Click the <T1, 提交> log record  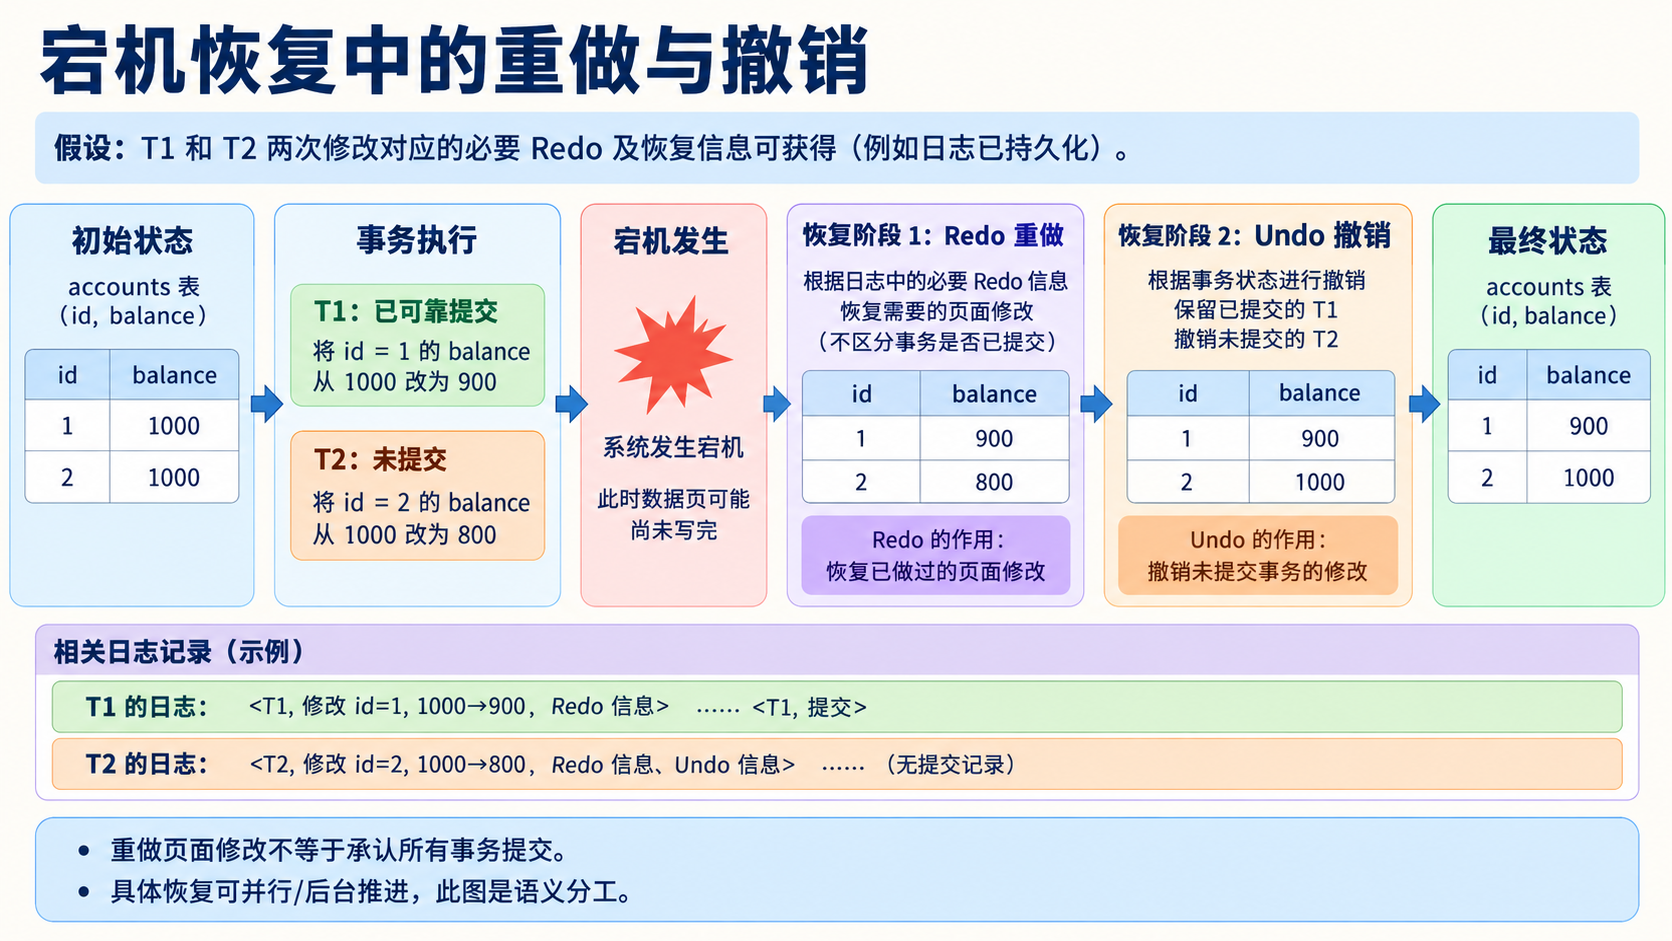(x=809, y=707)
